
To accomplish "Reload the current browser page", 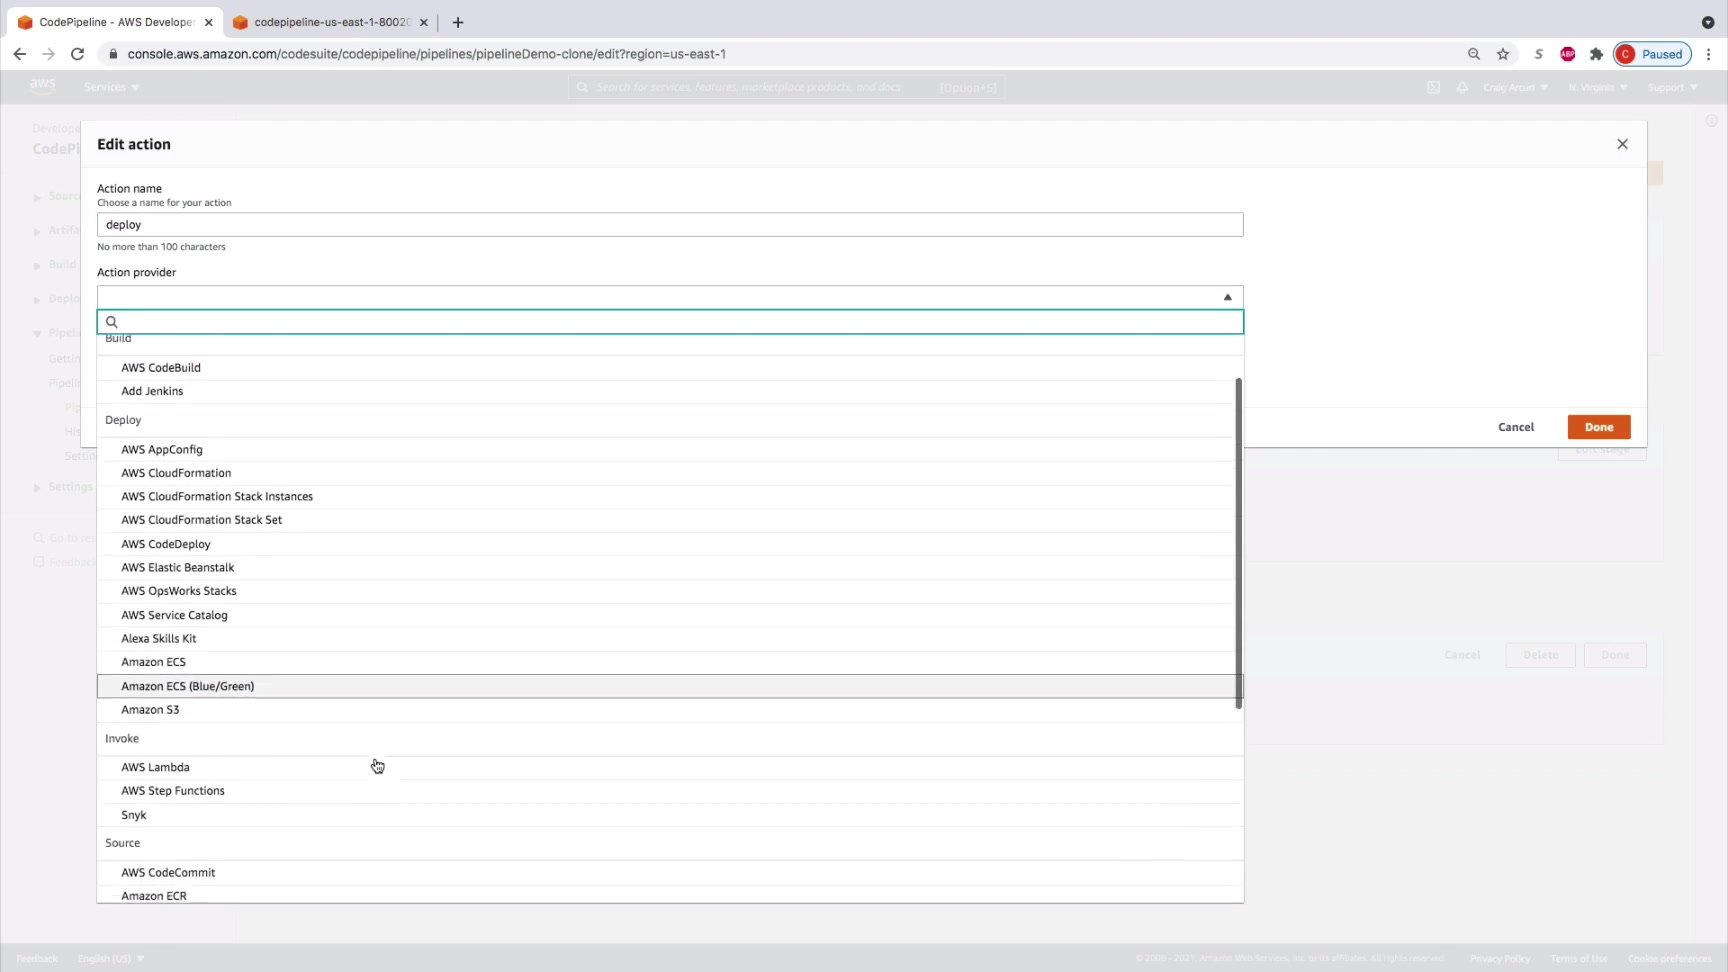I will point(77,54).
